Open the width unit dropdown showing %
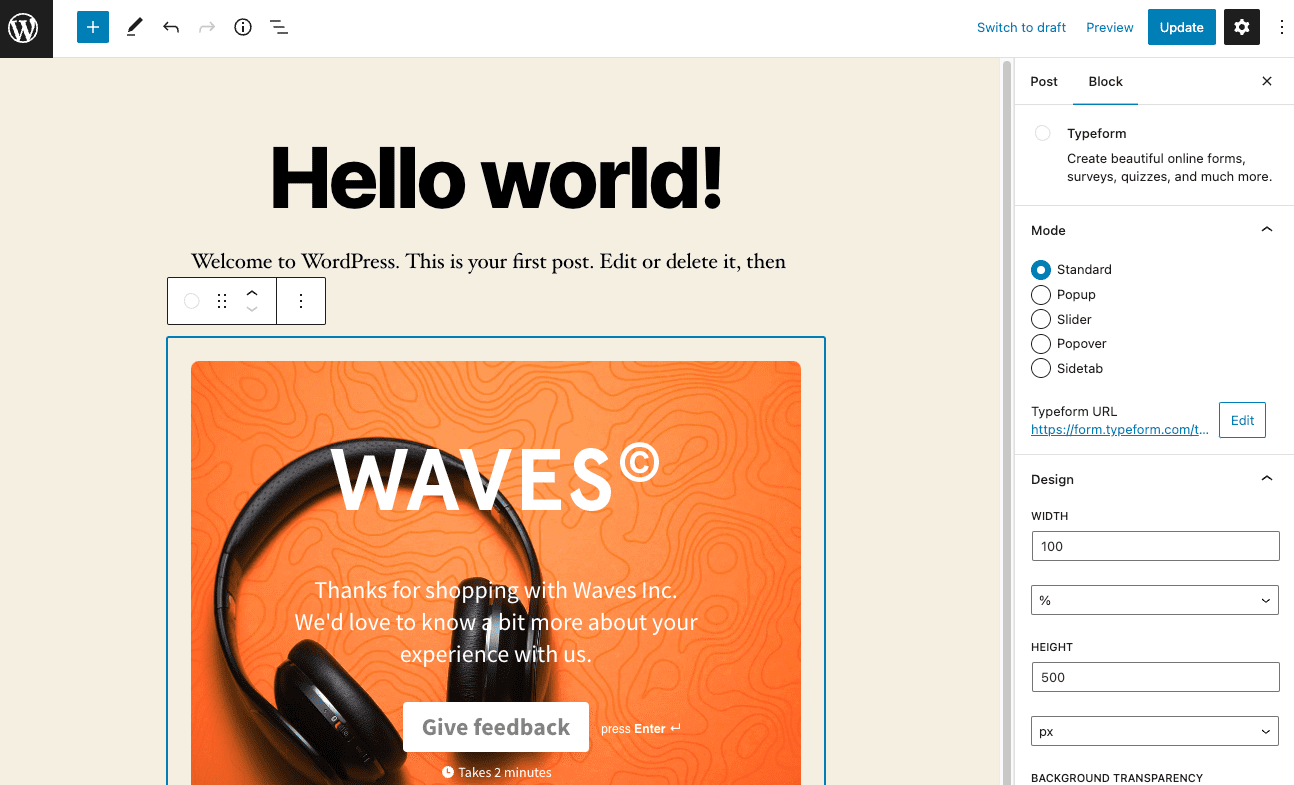Screen dimensions: 1294x785 pyautogui.click(x=1155, y=600)
